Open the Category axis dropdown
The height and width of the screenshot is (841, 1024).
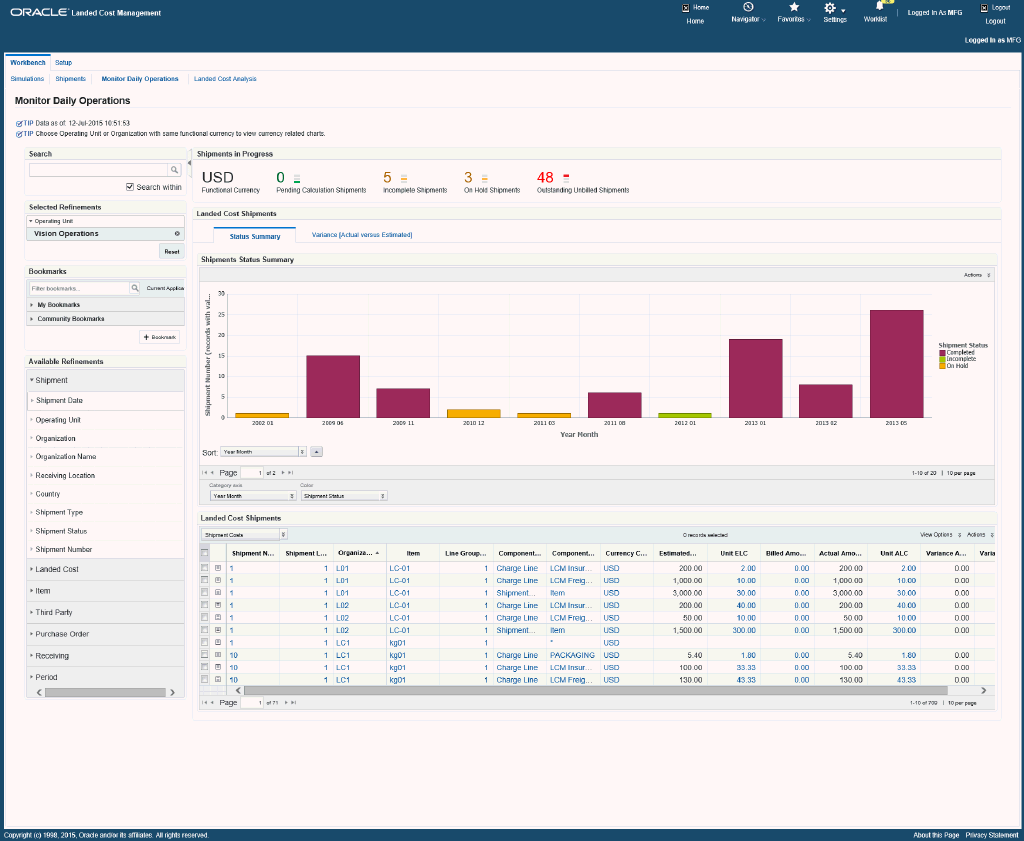coord(253,496)
